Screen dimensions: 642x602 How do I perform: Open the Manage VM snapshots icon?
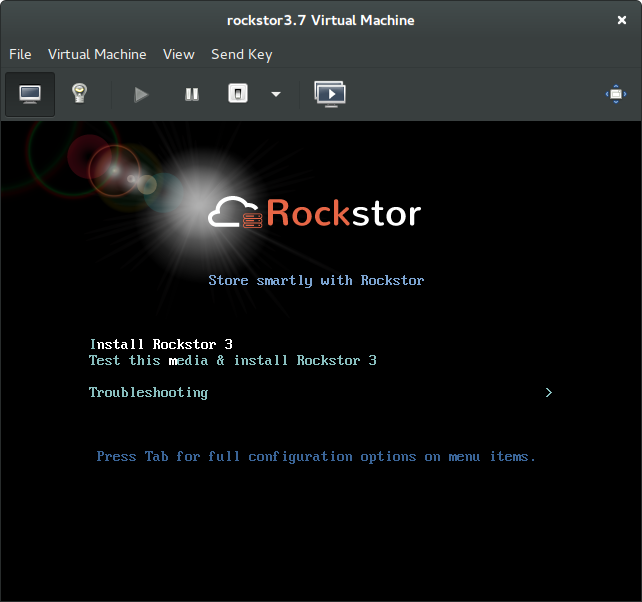(330, 94)
